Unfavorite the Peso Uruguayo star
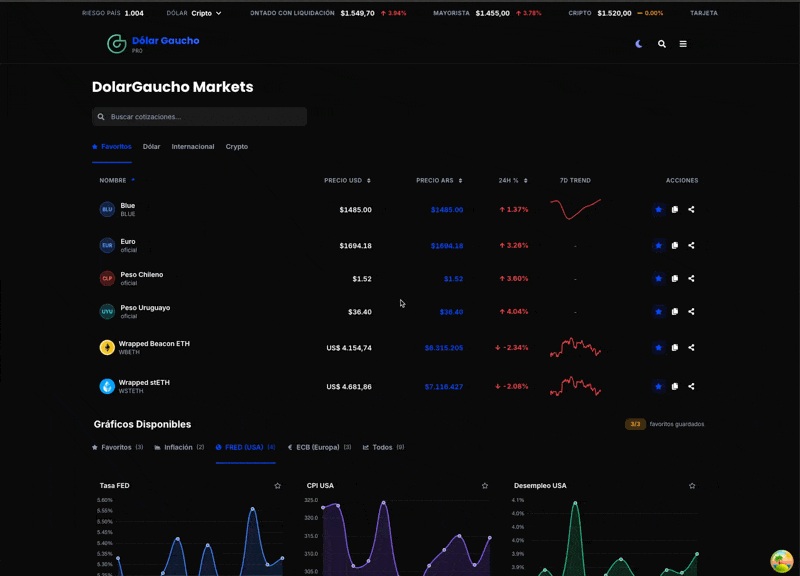This screenshot has height=576, width=800. [x=658, y=312]
